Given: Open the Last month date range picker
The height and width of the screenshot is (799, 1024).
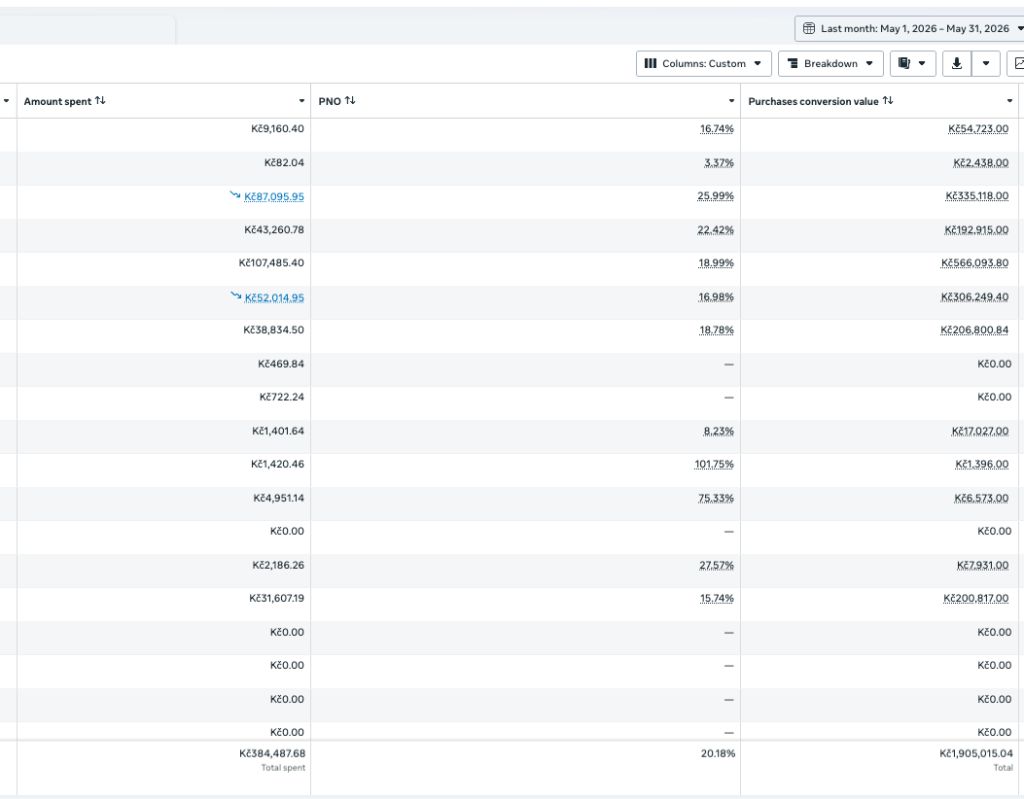Looking at the screenshot, I should (x=912, y=28).
